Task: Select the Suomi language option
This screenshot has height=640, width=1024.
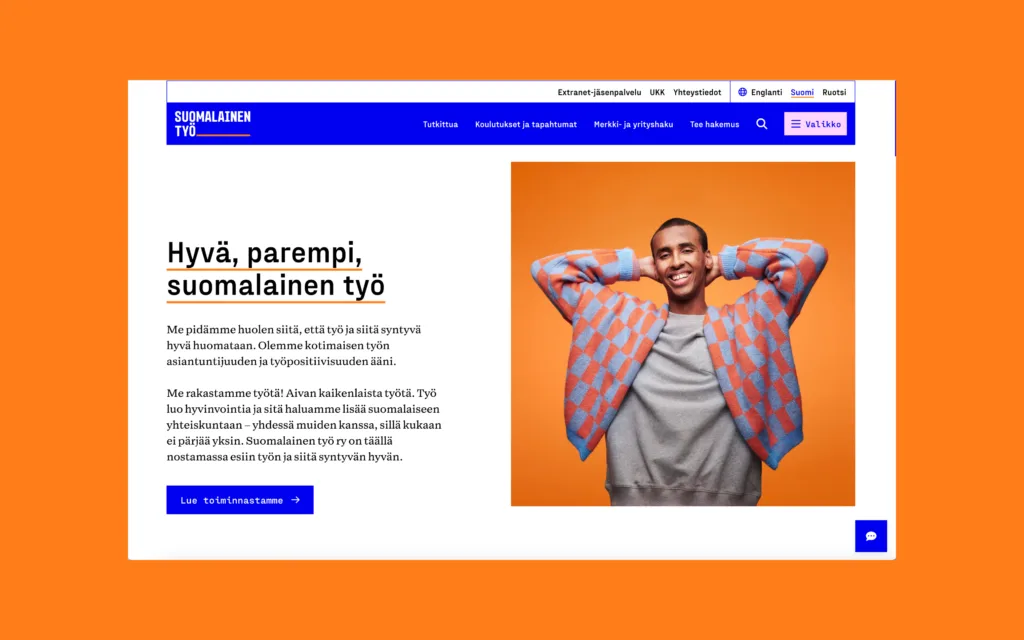Action: [802, 92]
